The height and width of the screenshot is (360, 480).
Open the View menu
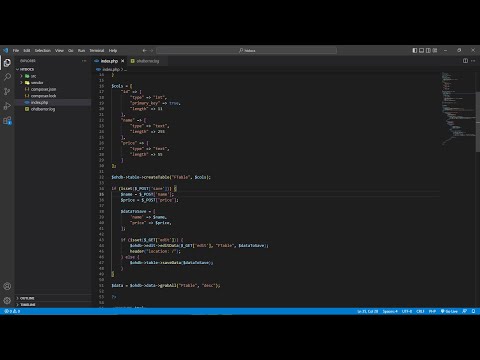[59, 50]
